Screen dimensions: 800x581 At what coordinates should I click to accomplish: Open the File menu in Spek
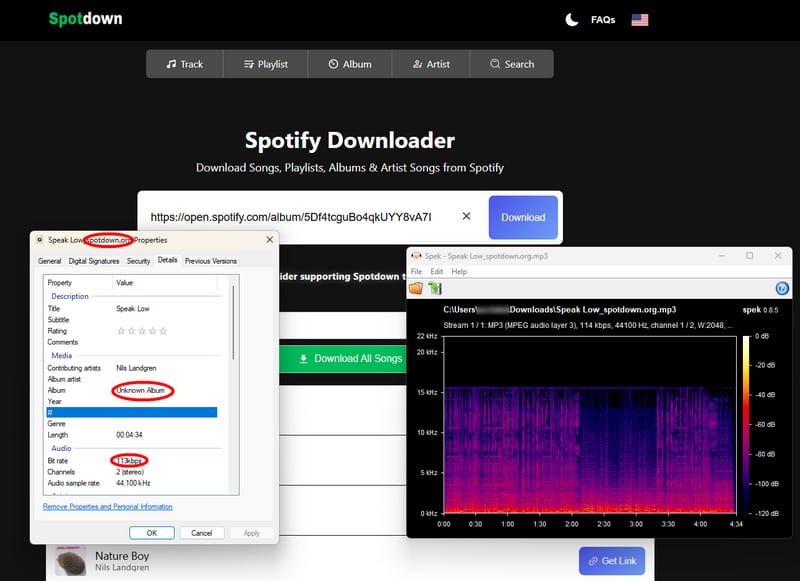pyautogui.click(x=416, y=271)
